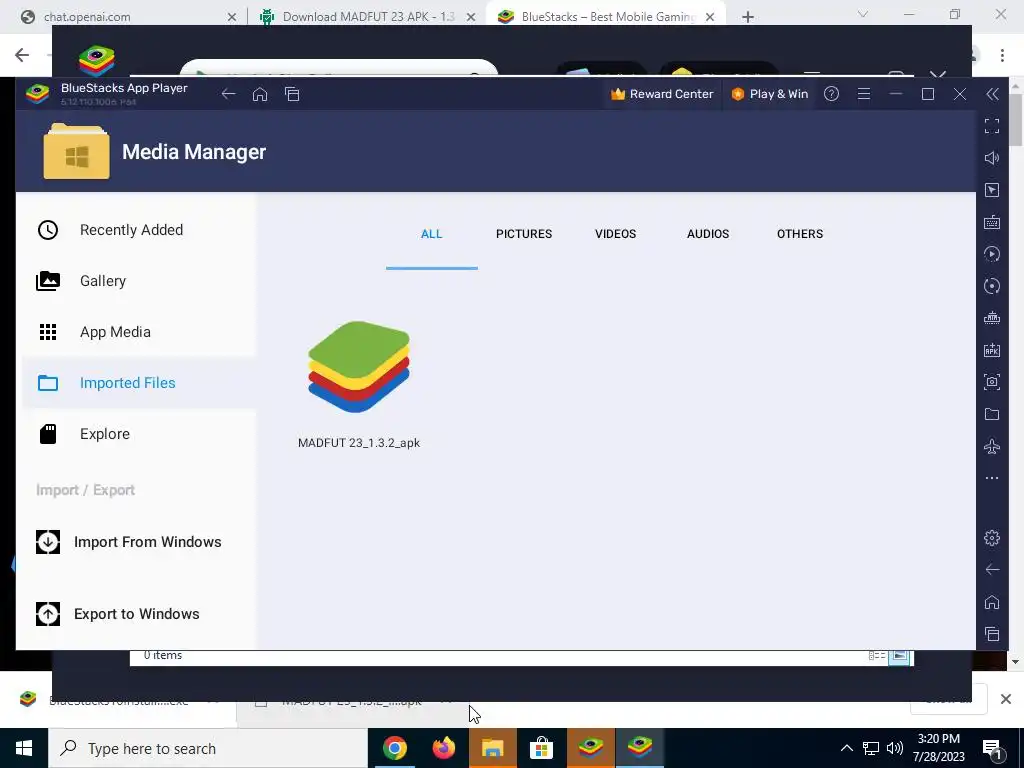Viewport: 1024px width, 768px height.
Task: Switch to PICTURES tab
Action: click(524, 234)
